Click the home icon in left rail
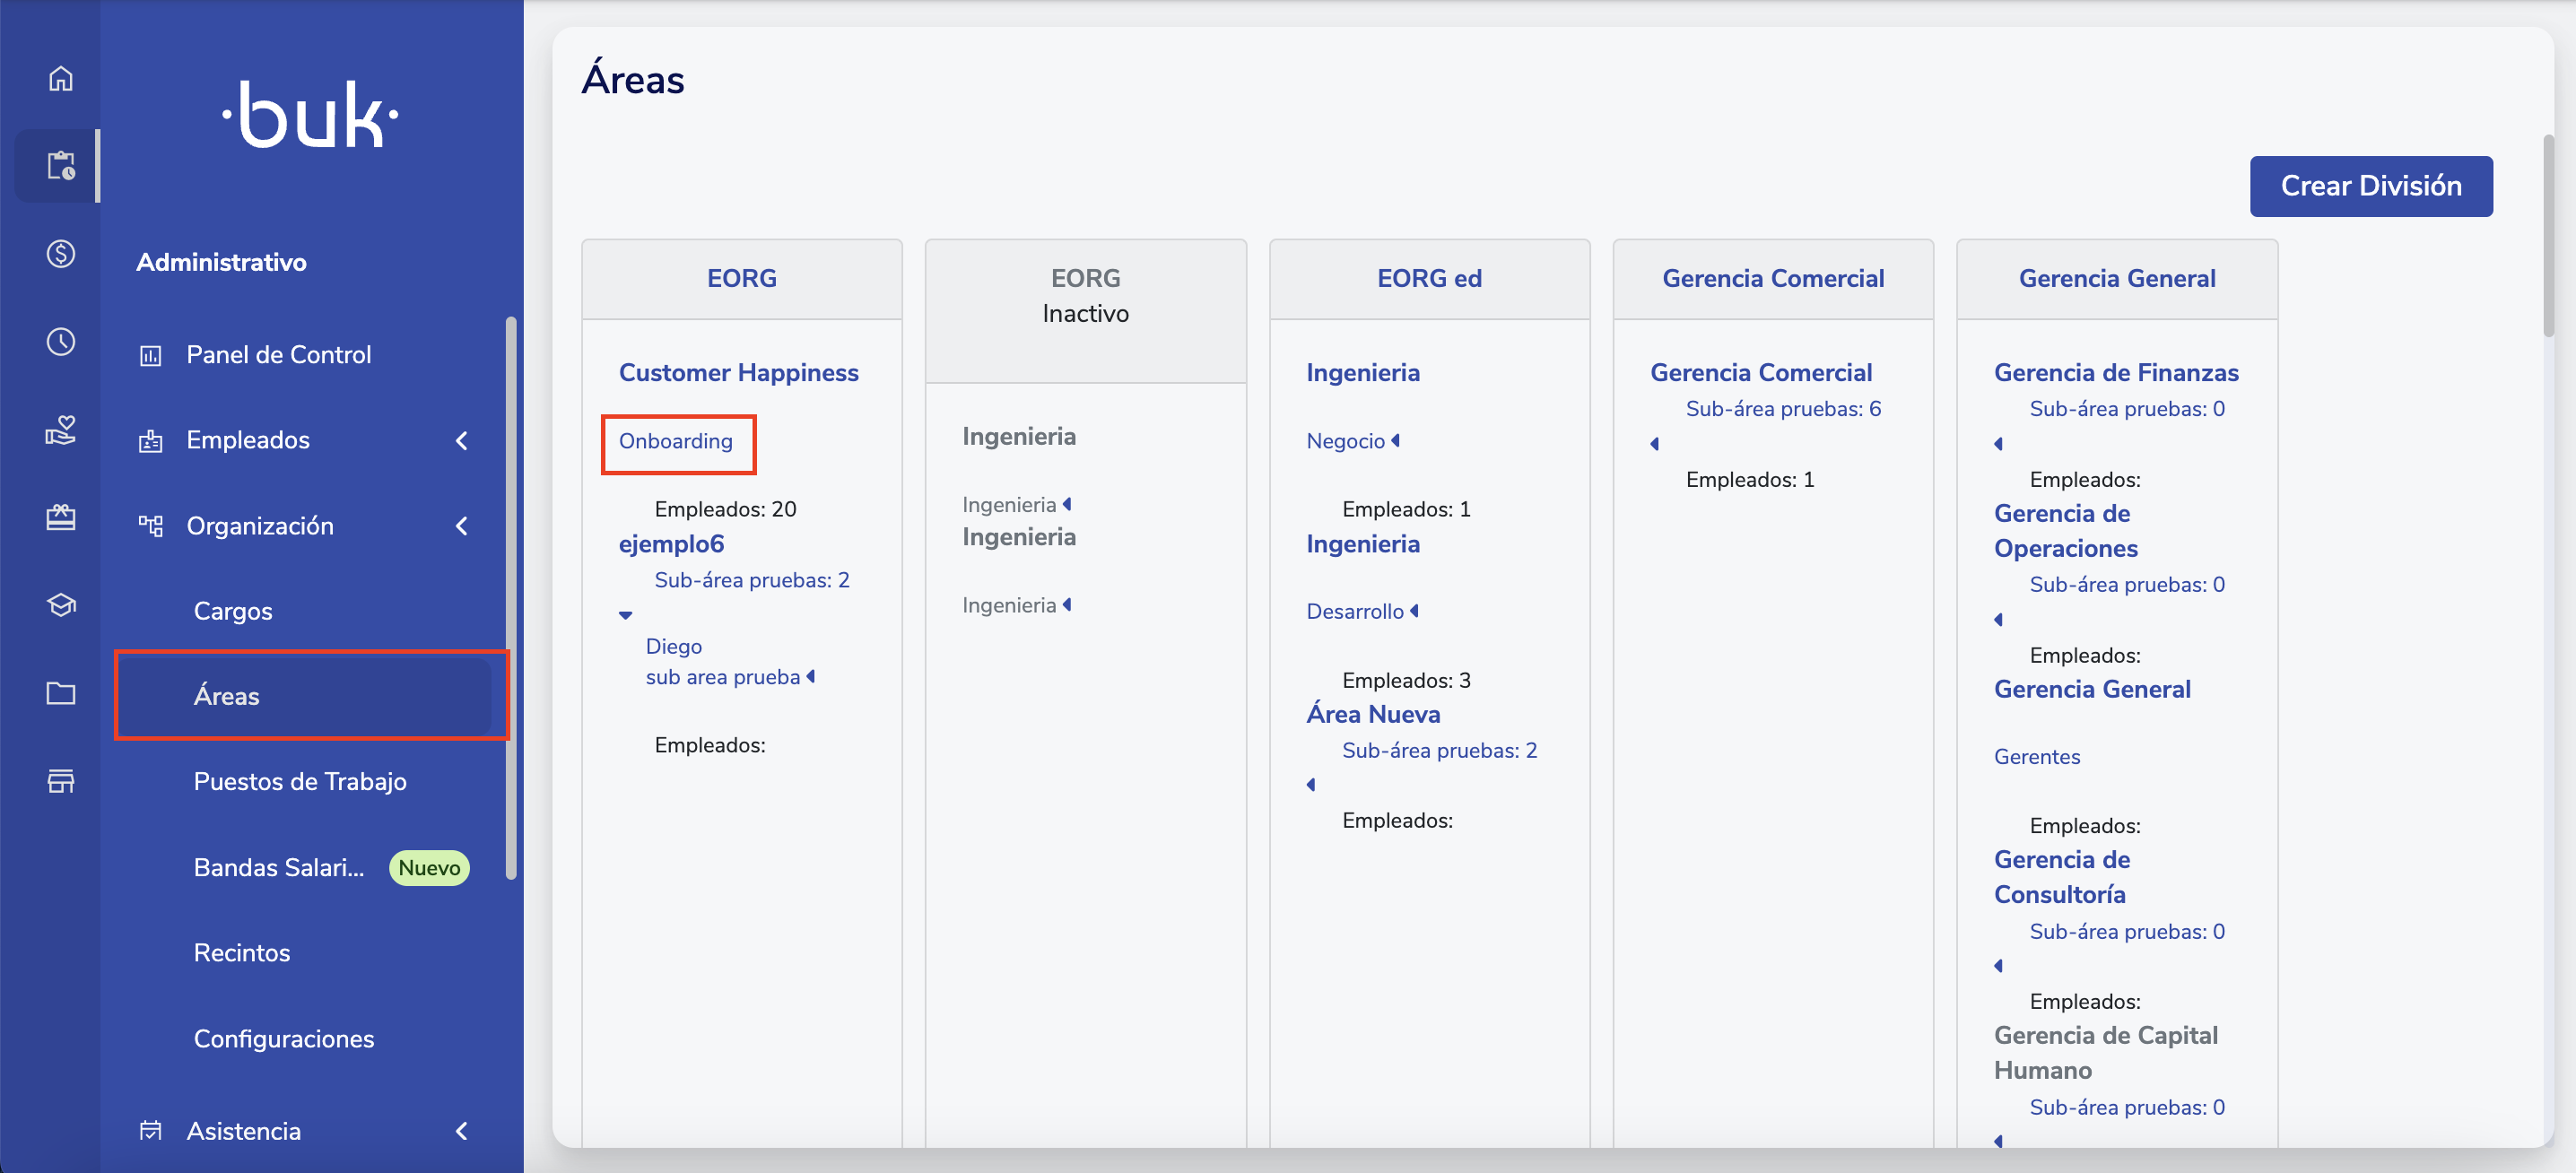This screenshot has width=2576, height=1173. tap(61, 78)
